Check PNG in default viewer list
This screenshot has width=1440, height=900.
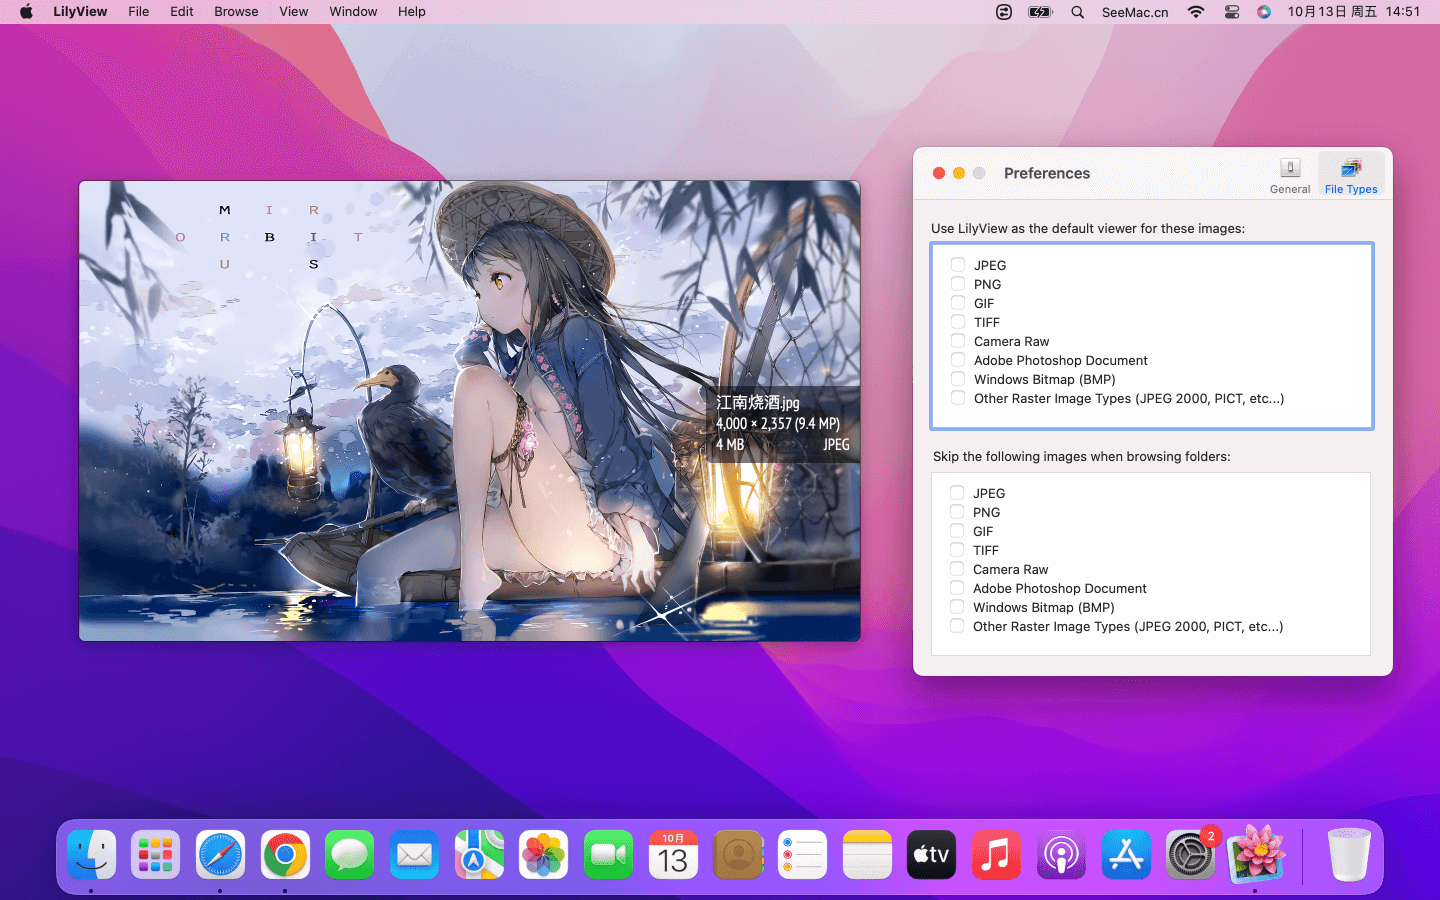[958, 284]
